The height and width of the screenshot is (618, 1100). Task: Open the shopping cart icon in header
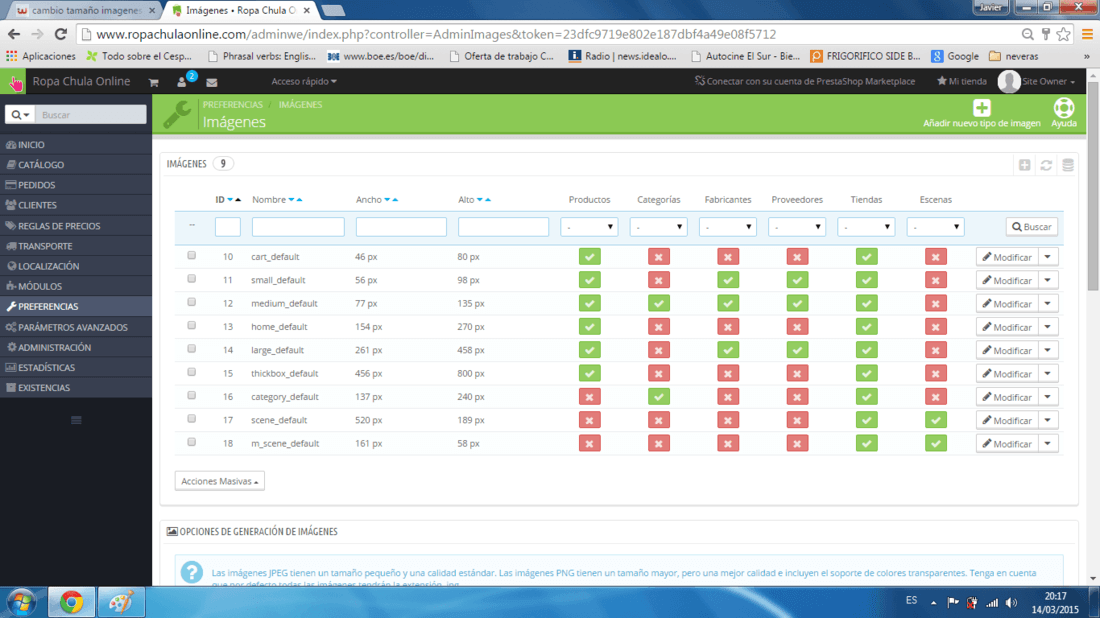click(153, 82)
